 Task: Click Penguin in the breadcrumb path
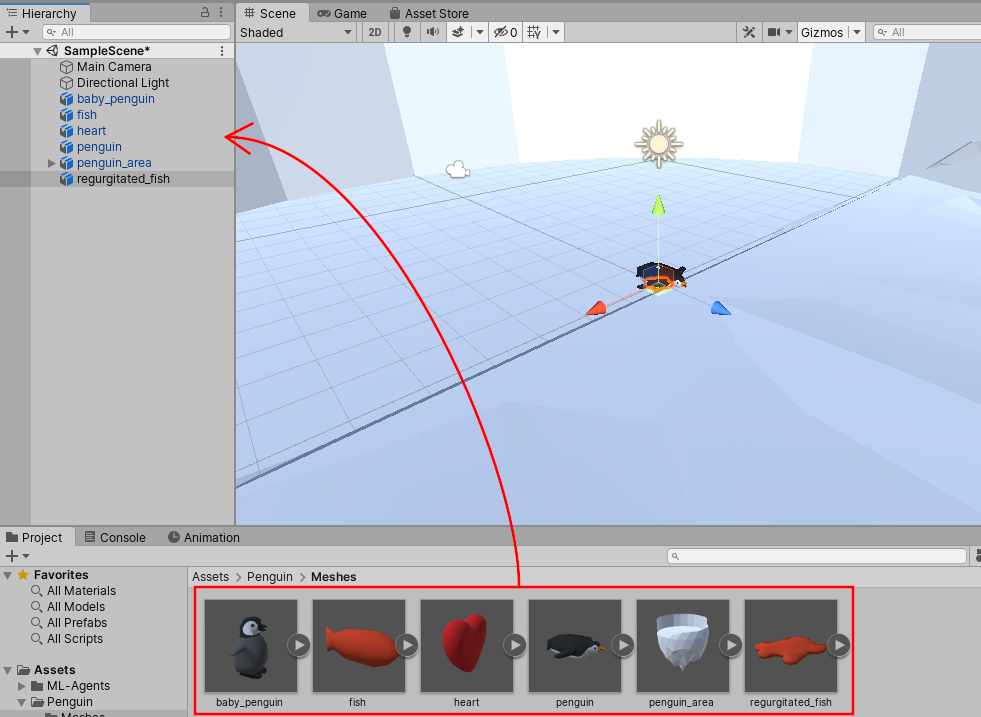point(269,577)
